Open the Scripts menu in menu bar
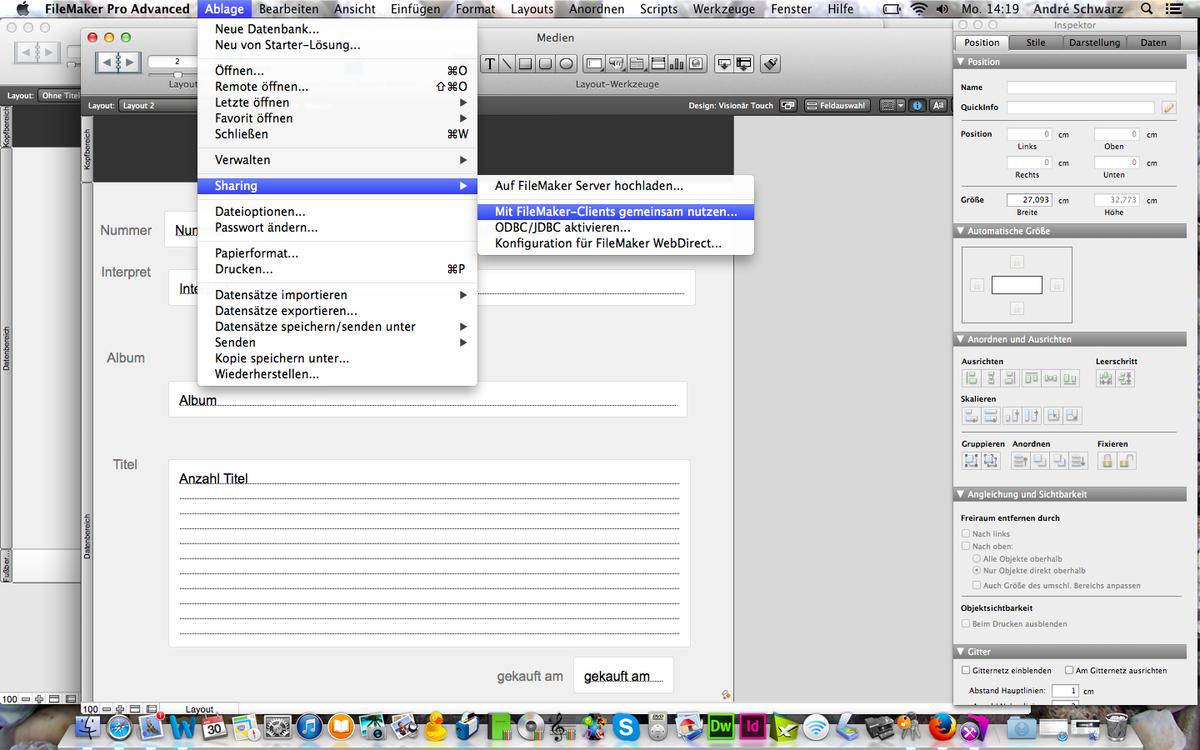 tap(659, 9)
